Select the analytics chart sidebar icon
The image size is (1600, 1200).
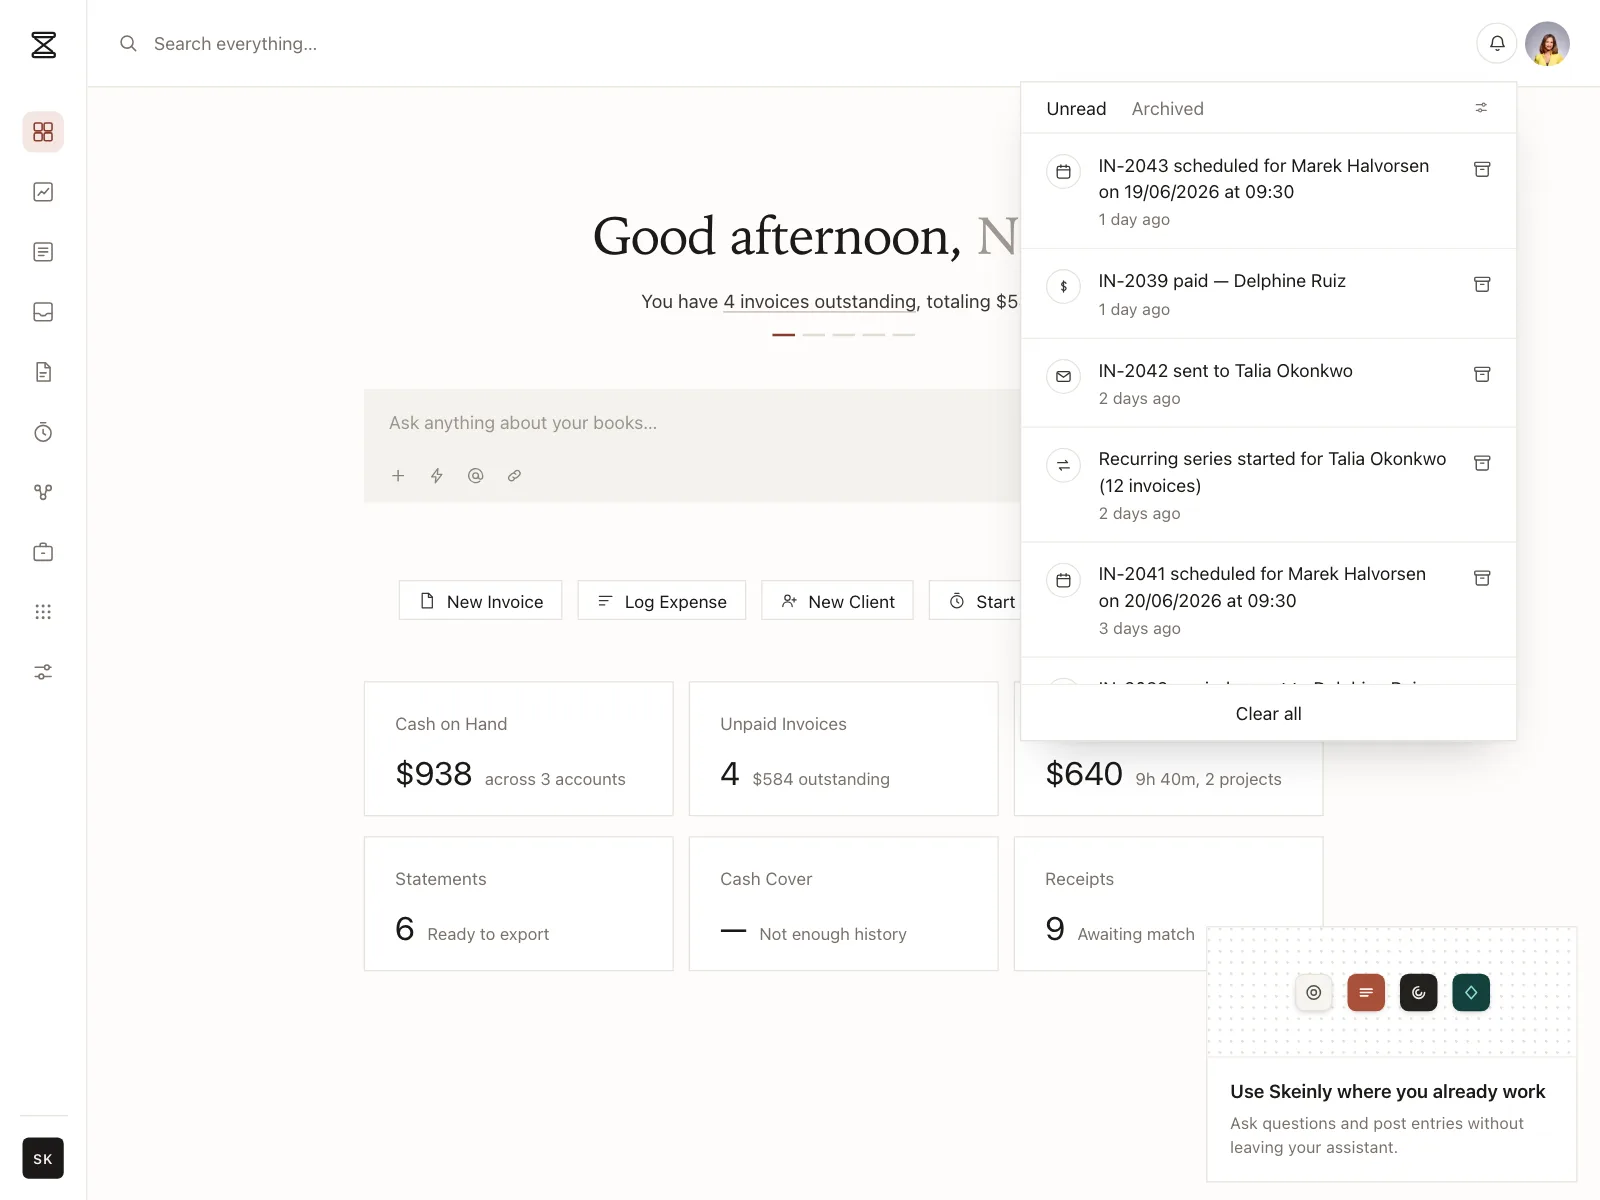43,192
